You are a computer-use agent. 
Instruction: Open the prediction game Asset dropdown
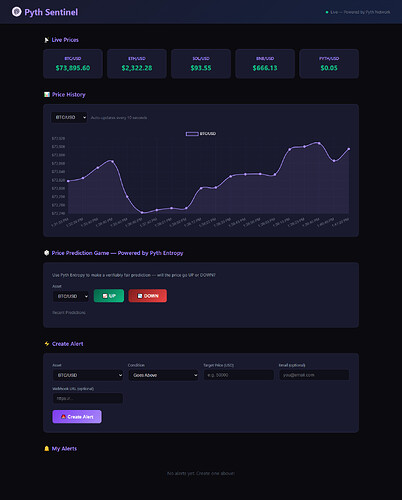[x=71, y=296]
